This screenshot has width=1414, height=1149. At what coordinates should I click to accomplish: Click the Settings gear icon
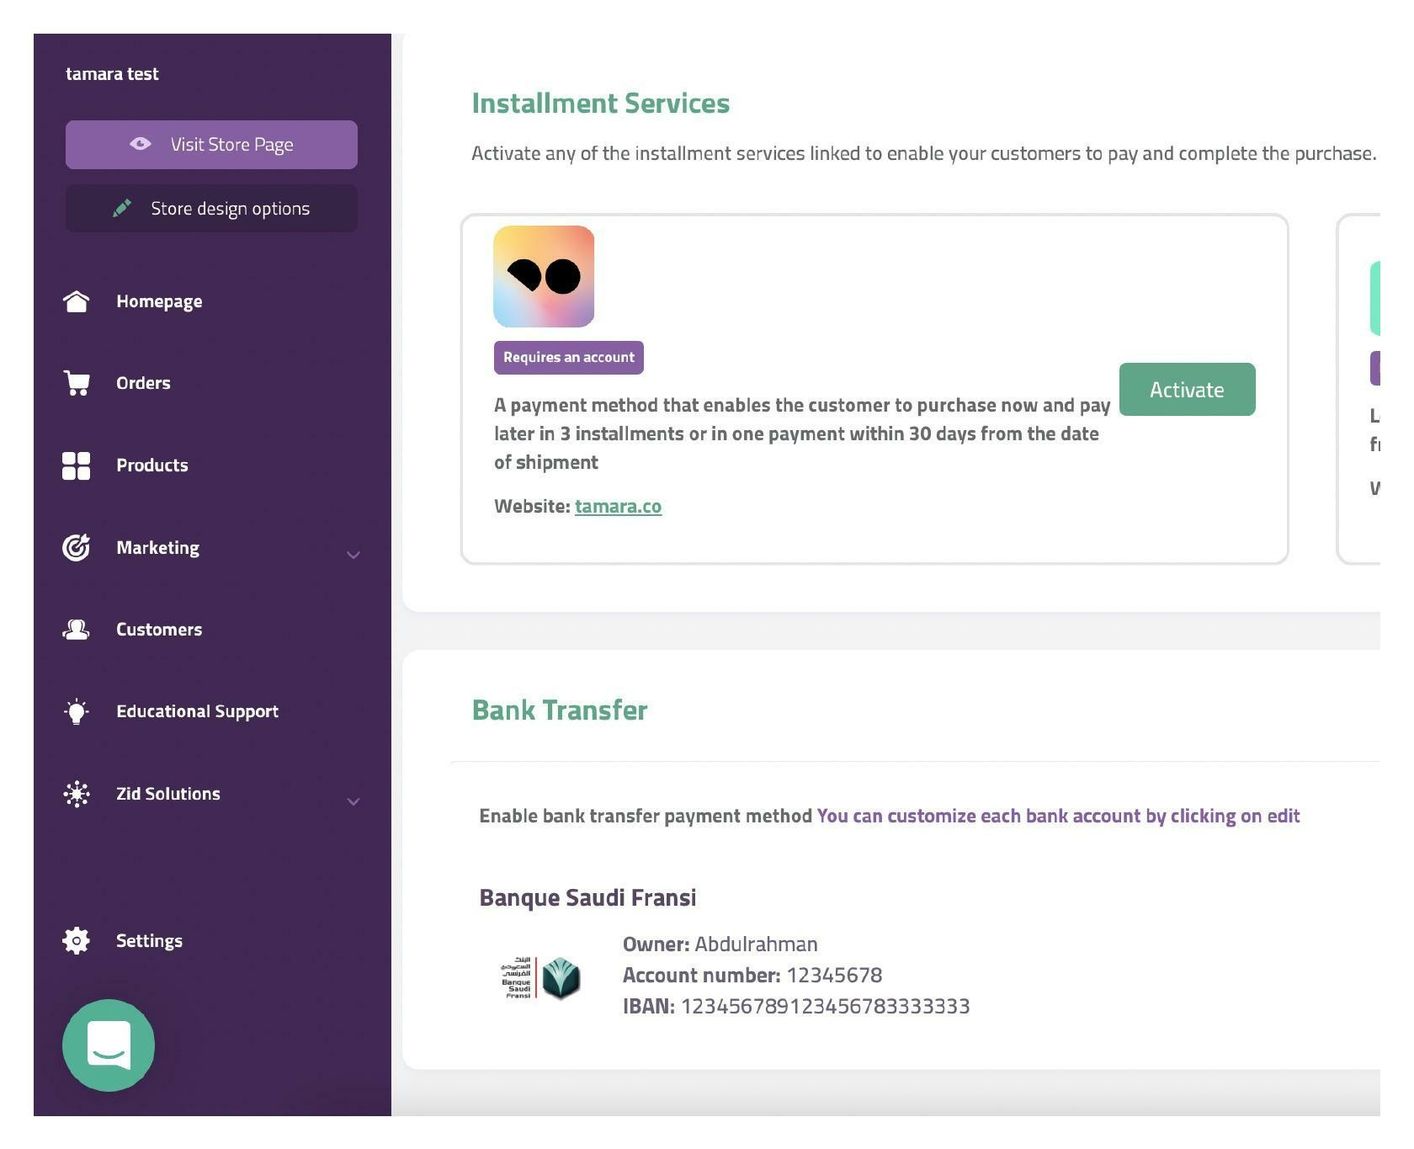[x=76, y=940]
